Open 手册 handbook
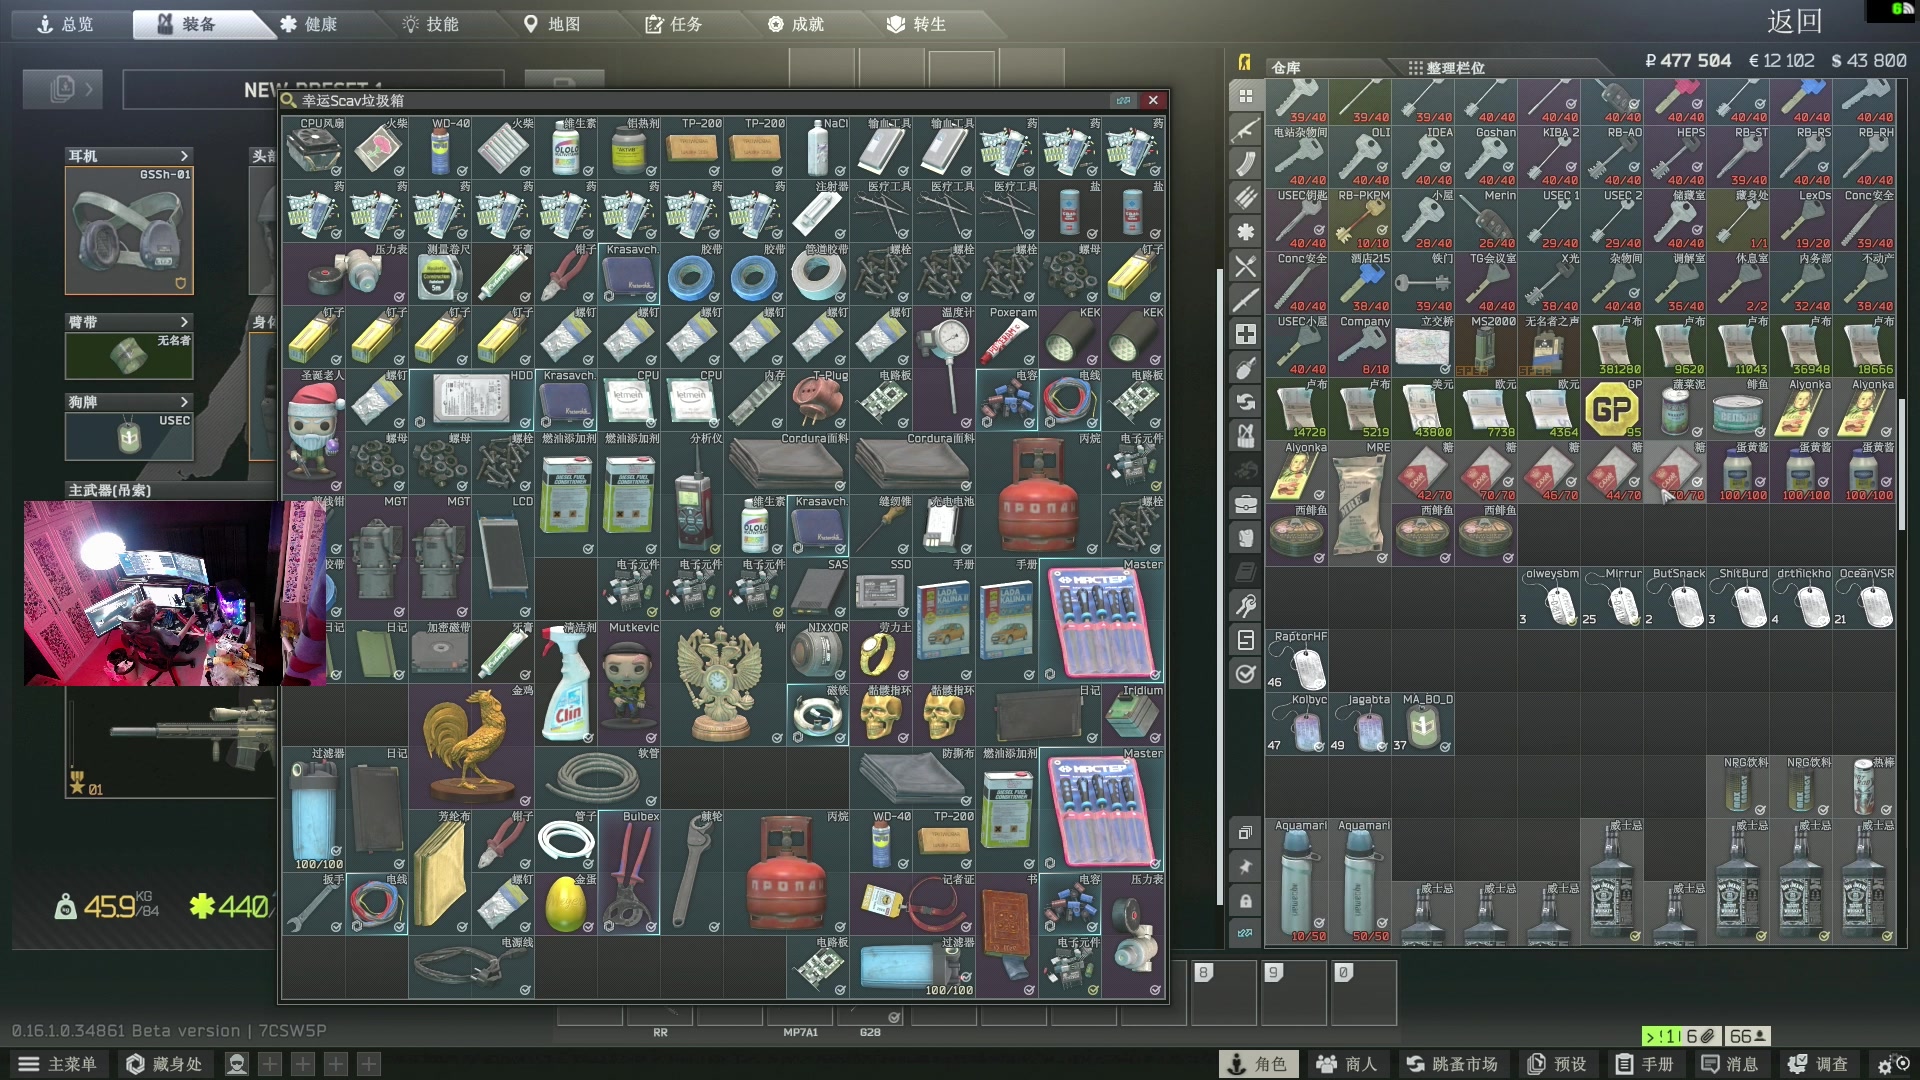1920x1080 pixels. 1645,1064
